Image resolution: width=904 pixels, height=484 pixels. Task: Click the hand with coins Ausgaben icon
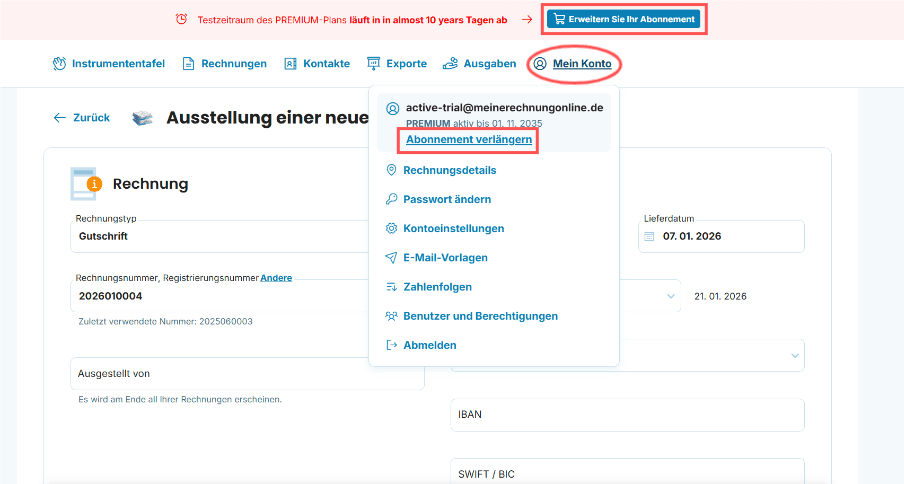[450, 63]
